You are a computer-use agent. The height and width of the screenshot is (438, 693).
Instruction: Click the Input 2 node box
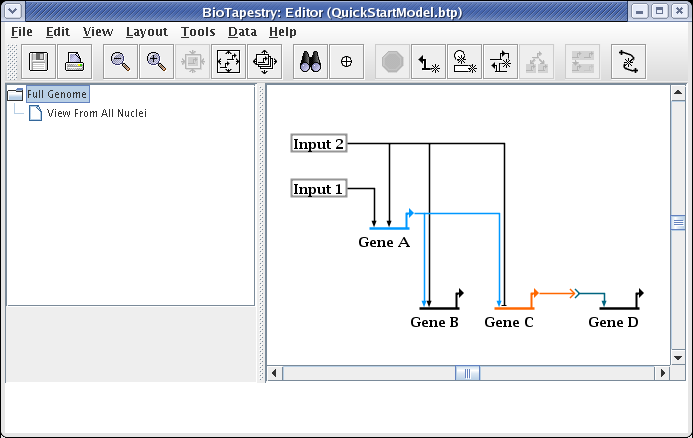(x=319, y=144)
